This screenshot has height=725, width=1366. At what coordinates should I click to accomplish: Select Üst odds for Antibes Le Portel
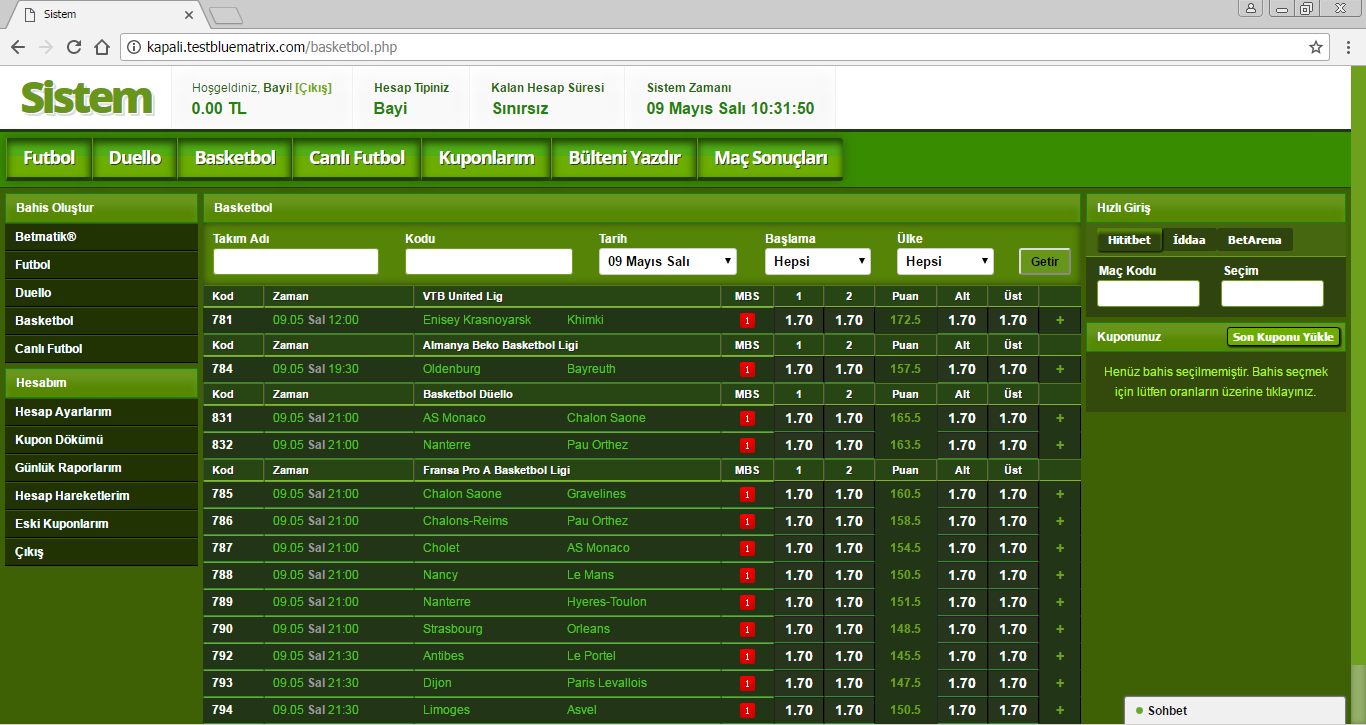tap(1013, 656)
